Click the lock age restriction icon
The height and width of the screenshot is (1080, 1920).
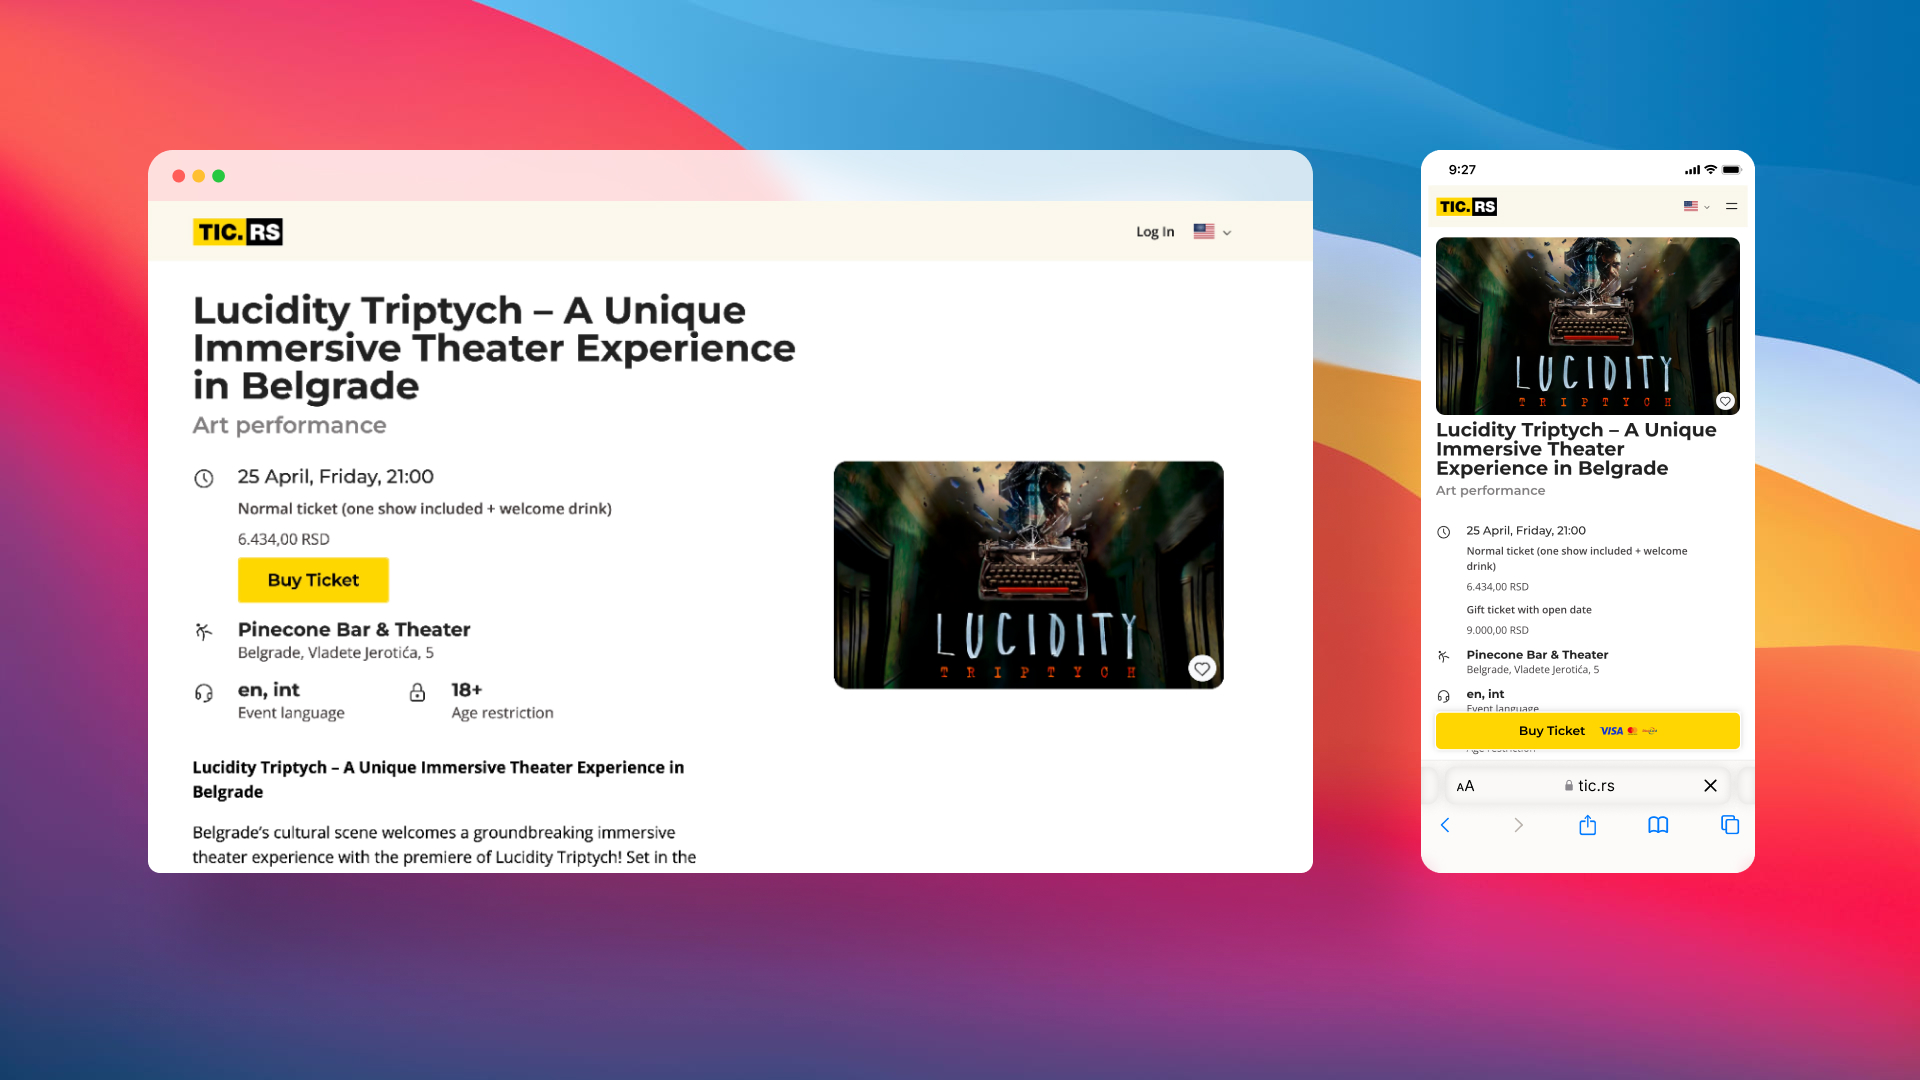(418, 692)
